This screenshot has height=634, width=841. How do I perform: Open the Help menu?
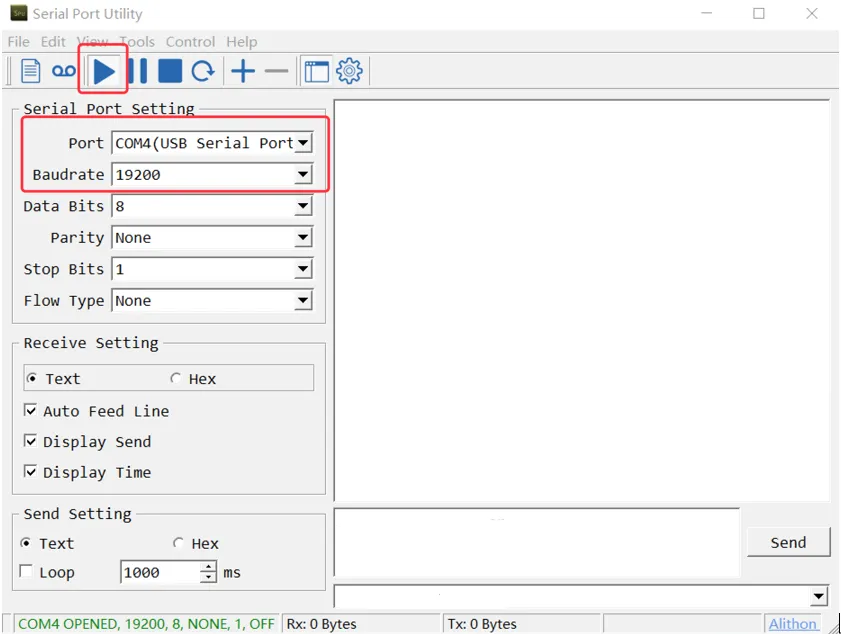click(241, 42)
